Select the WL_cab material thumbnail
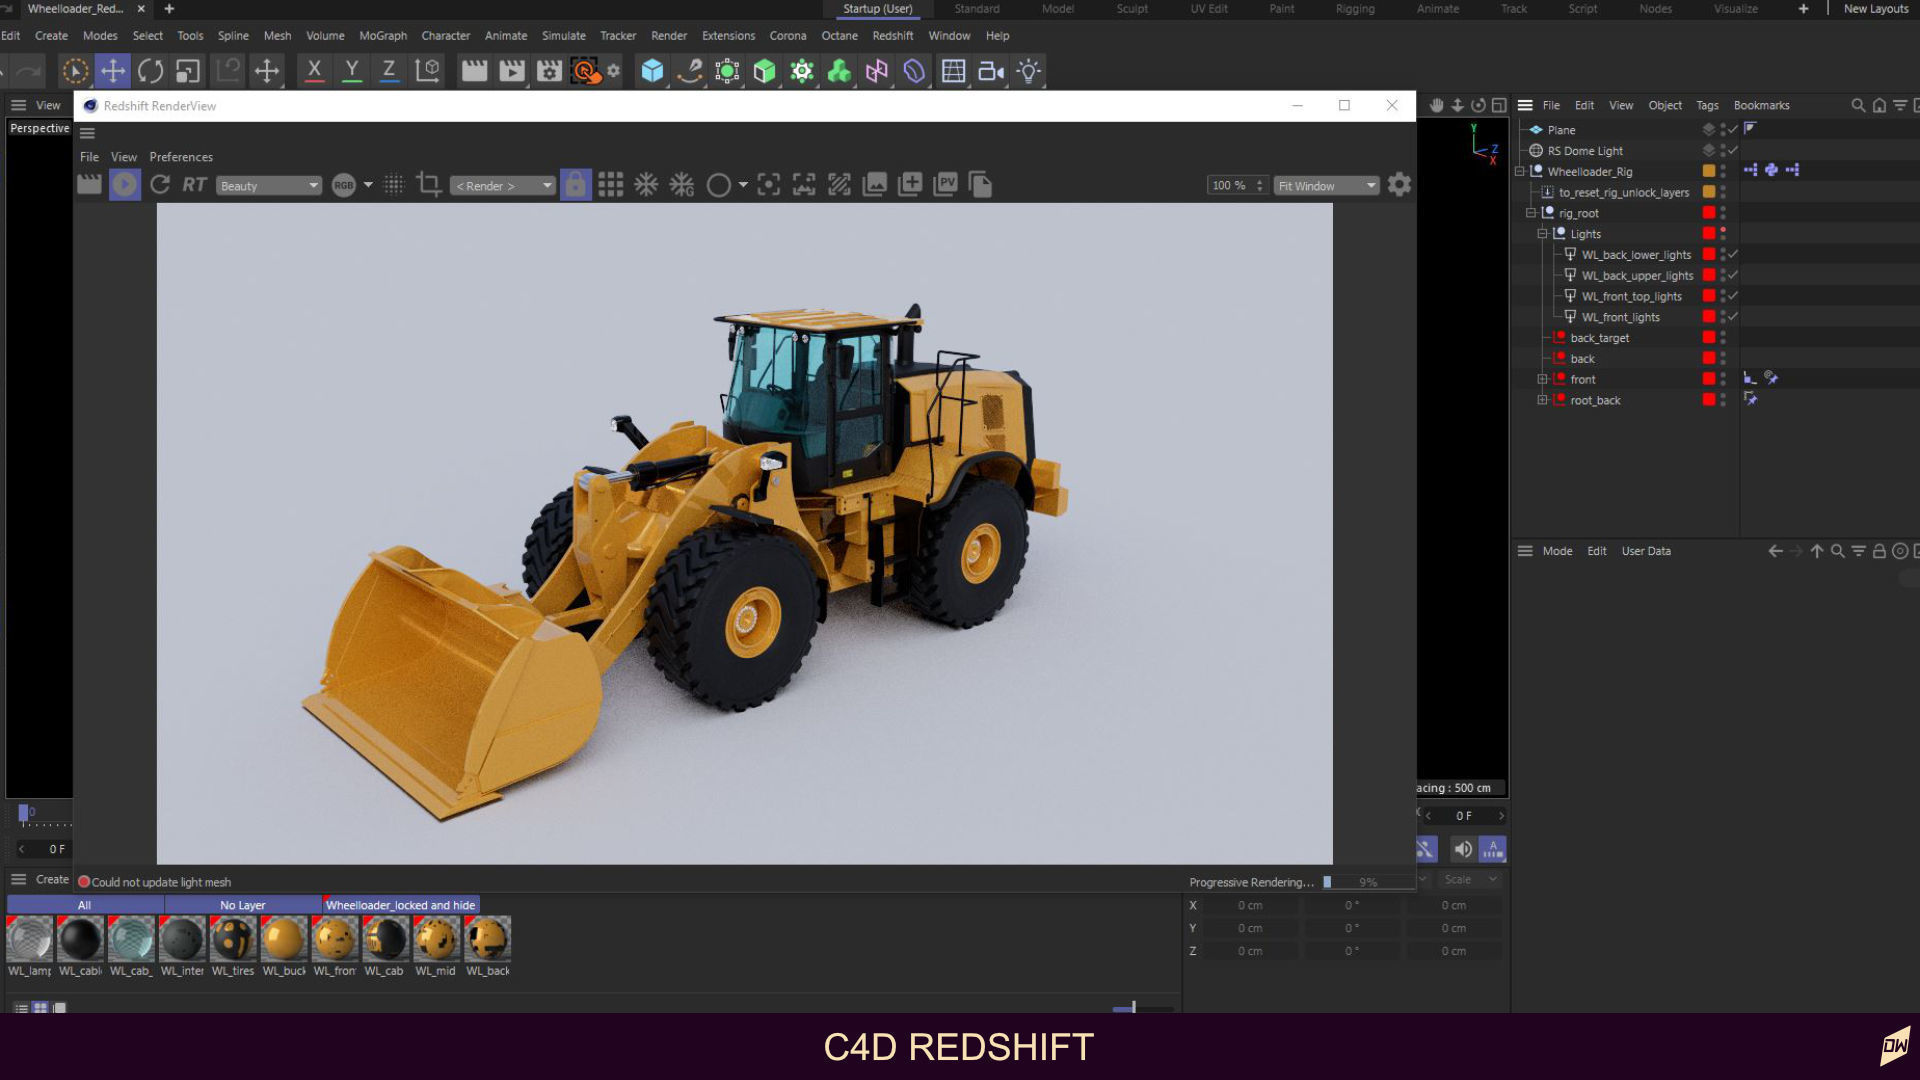 (385, 940)
